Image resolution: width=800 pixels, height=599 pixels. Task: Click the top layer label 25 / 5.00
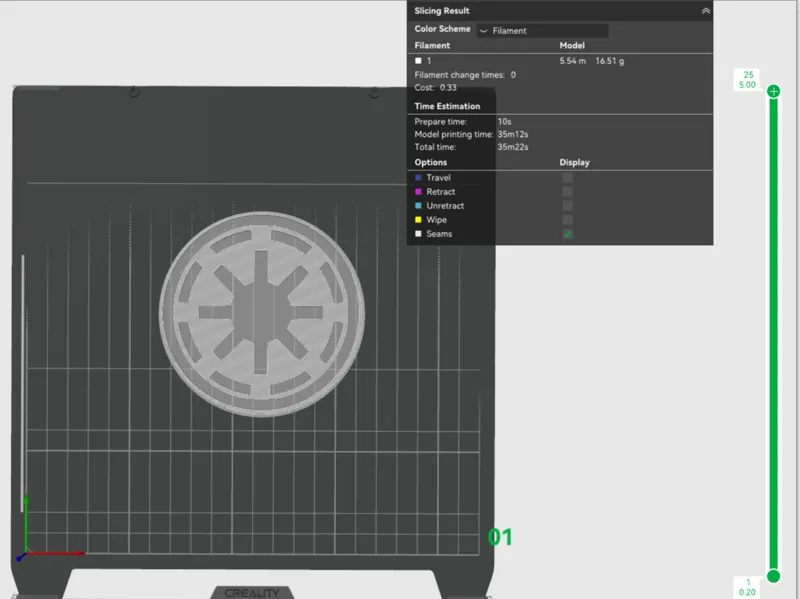[x=747, y=80]
